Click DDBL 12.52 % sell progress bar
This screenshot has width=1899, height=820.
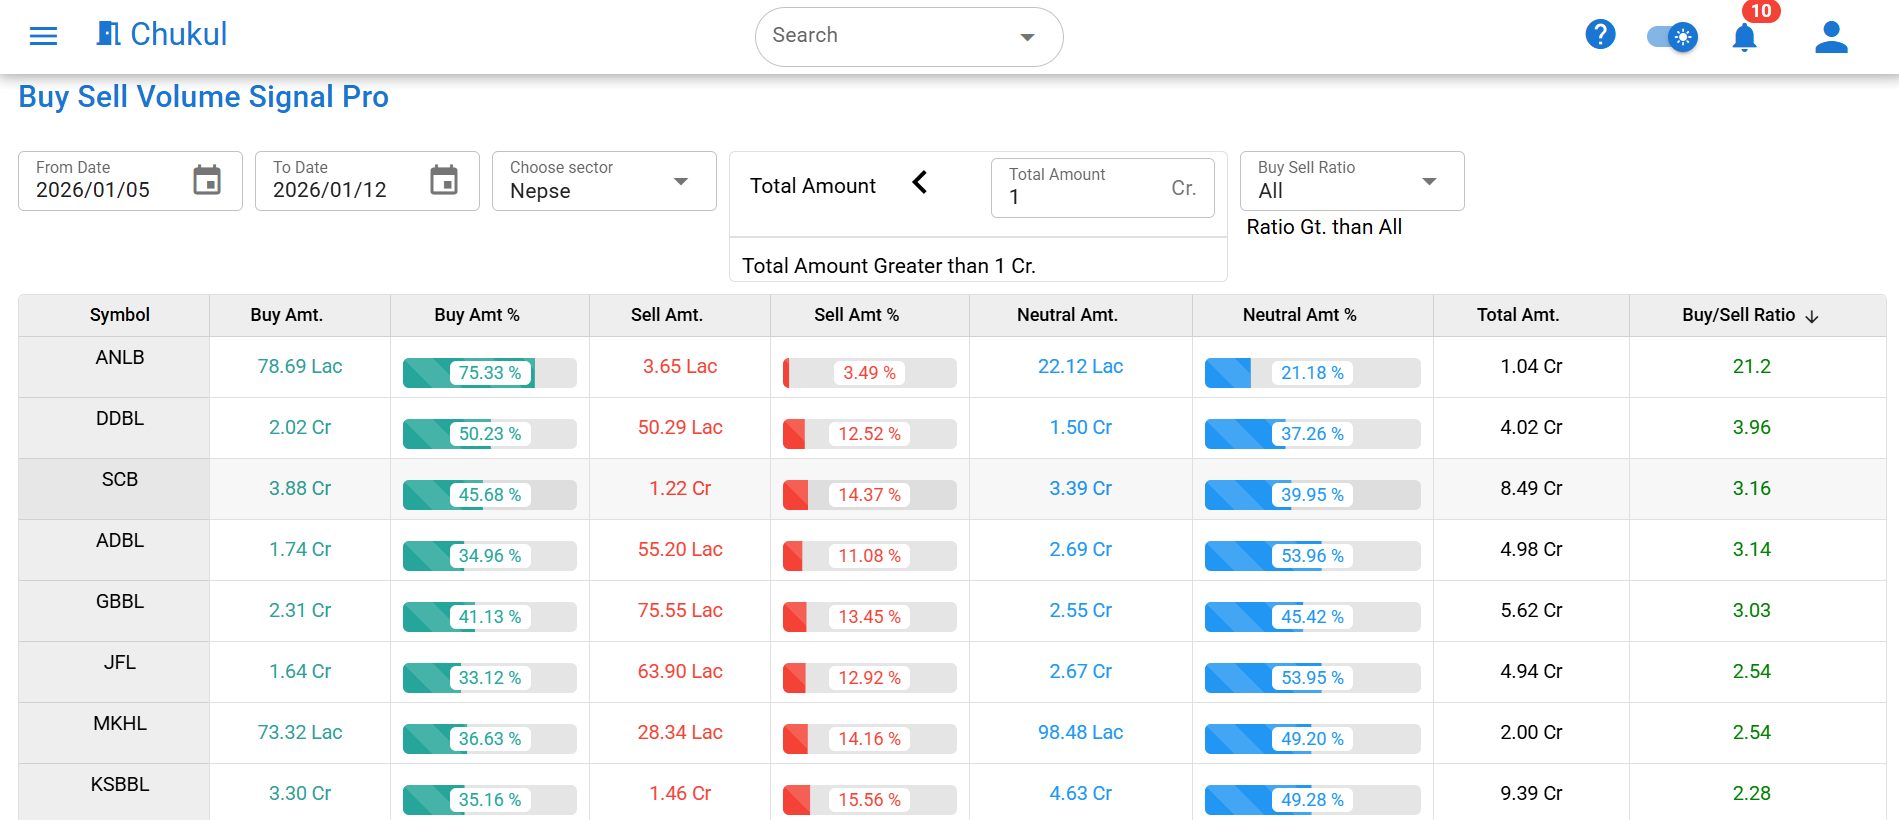click(x=869, y=434)
